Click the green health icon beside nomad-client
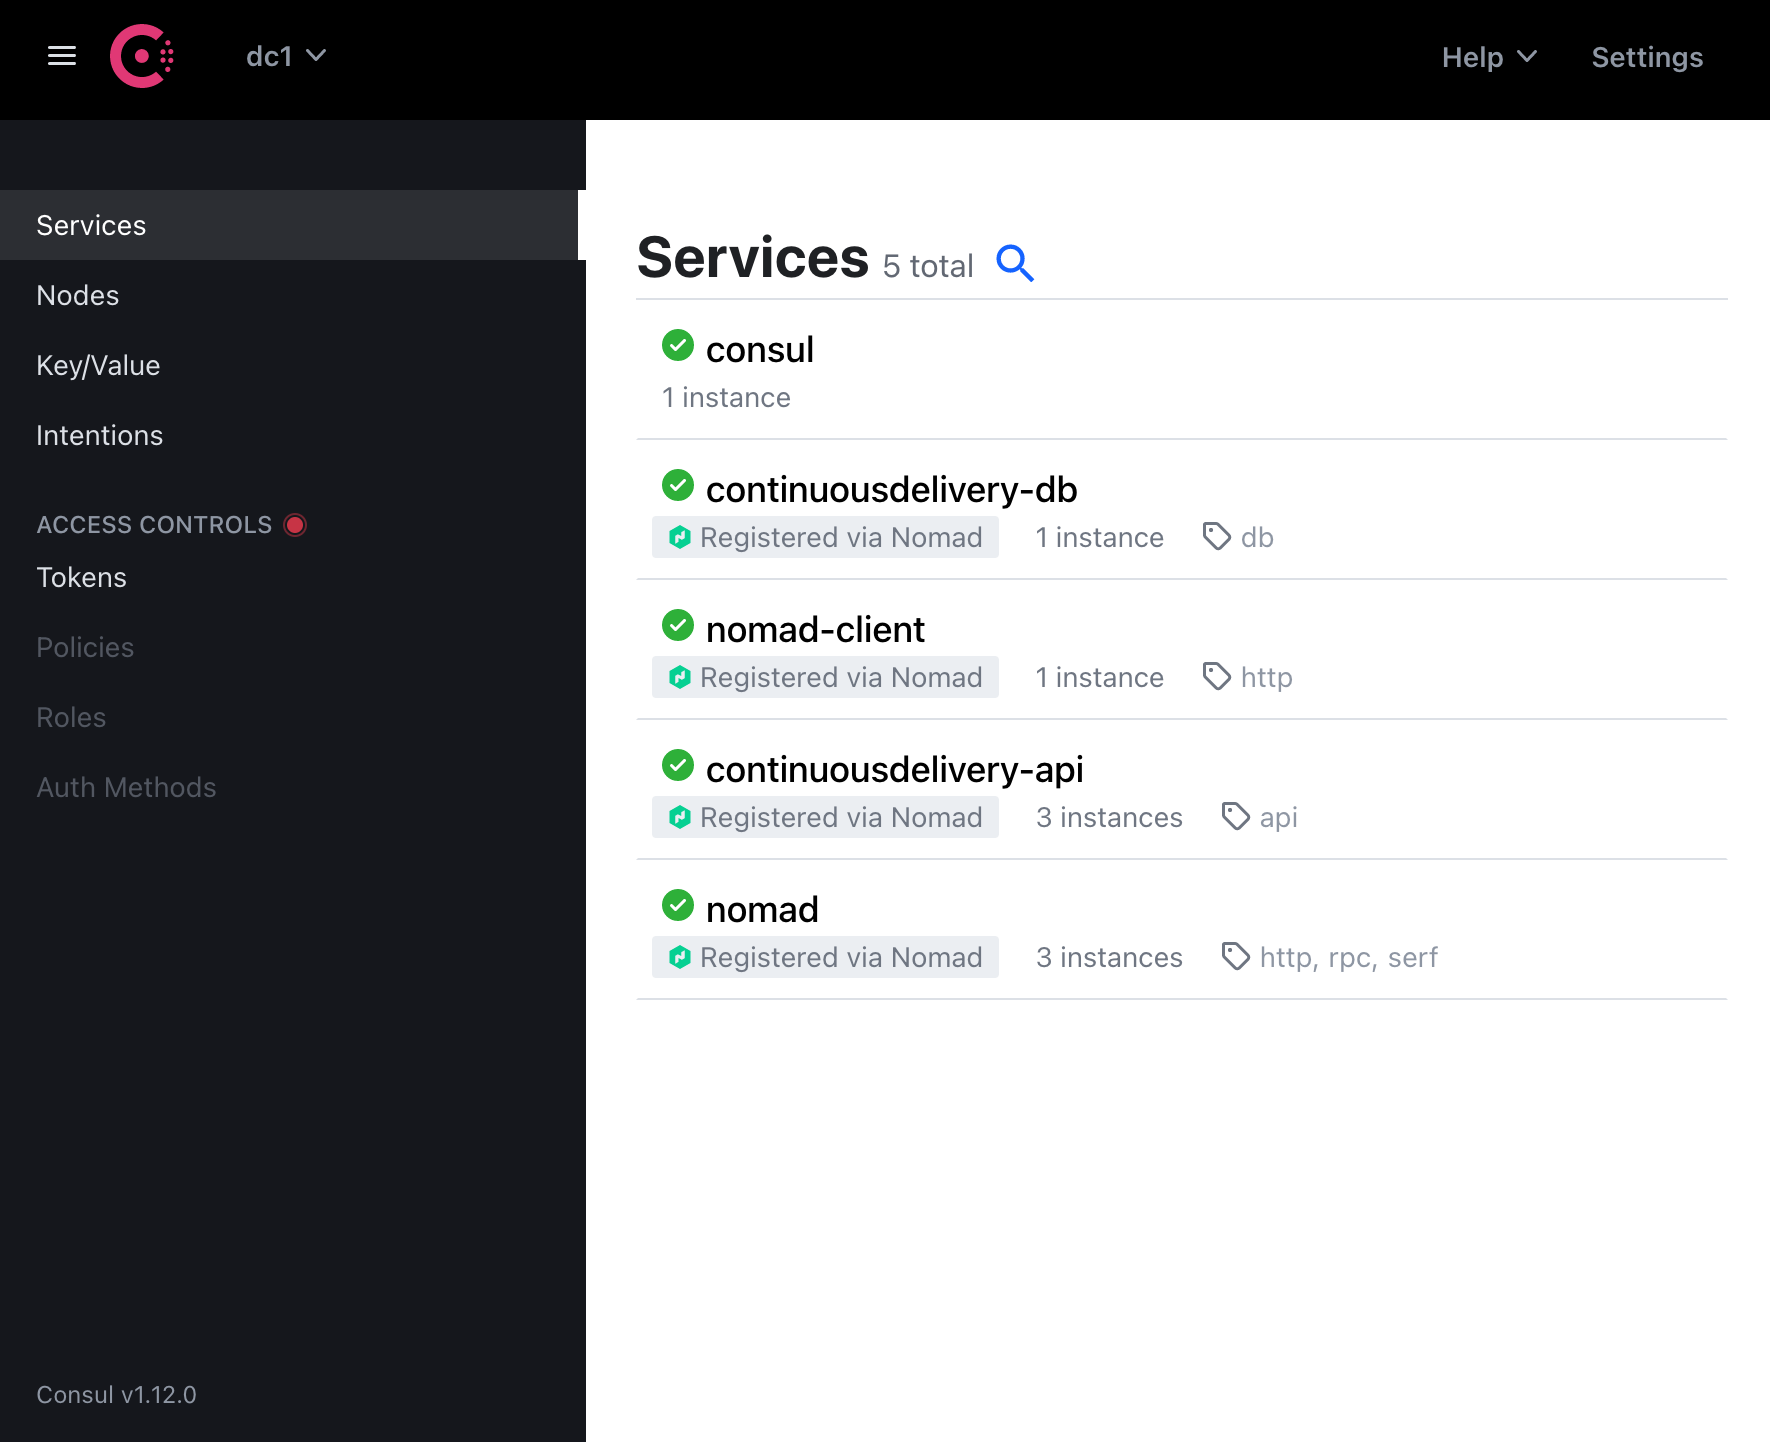 point(678,625)
